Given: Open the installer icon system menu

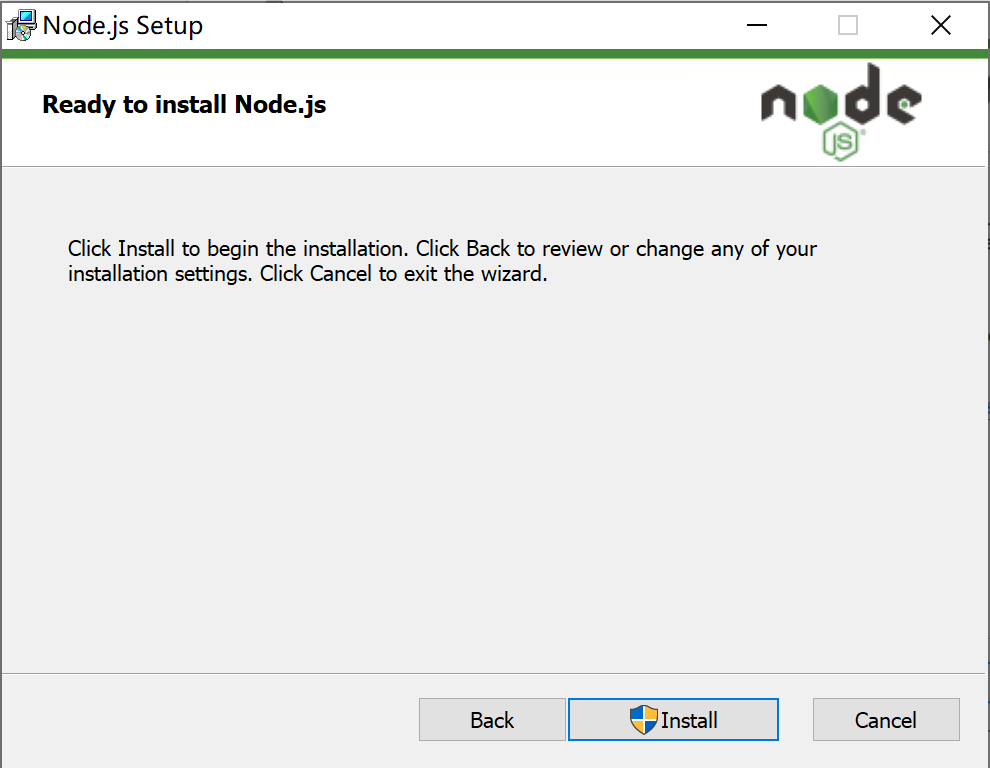Looking at the screenshot, I should click(21, 25).
